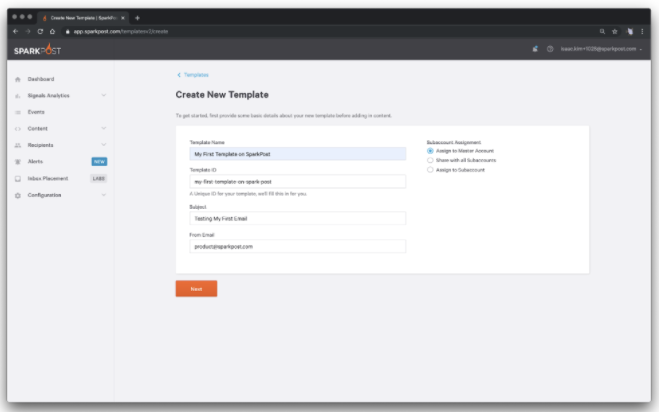
Task: Click the orange Next button
Action: tap(196, 289)
